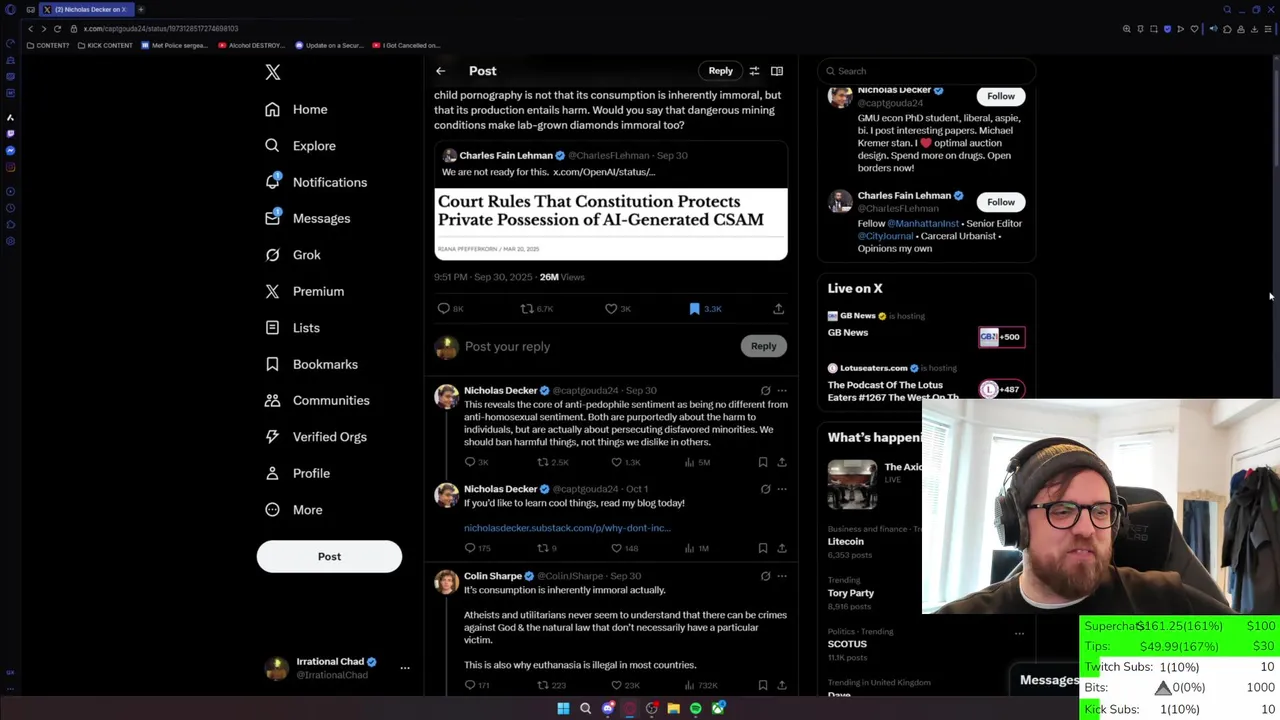1280x720 pixels.
Task: Follow Charles Fain Lehman in relevant people
Action: tap(1000, 202)
